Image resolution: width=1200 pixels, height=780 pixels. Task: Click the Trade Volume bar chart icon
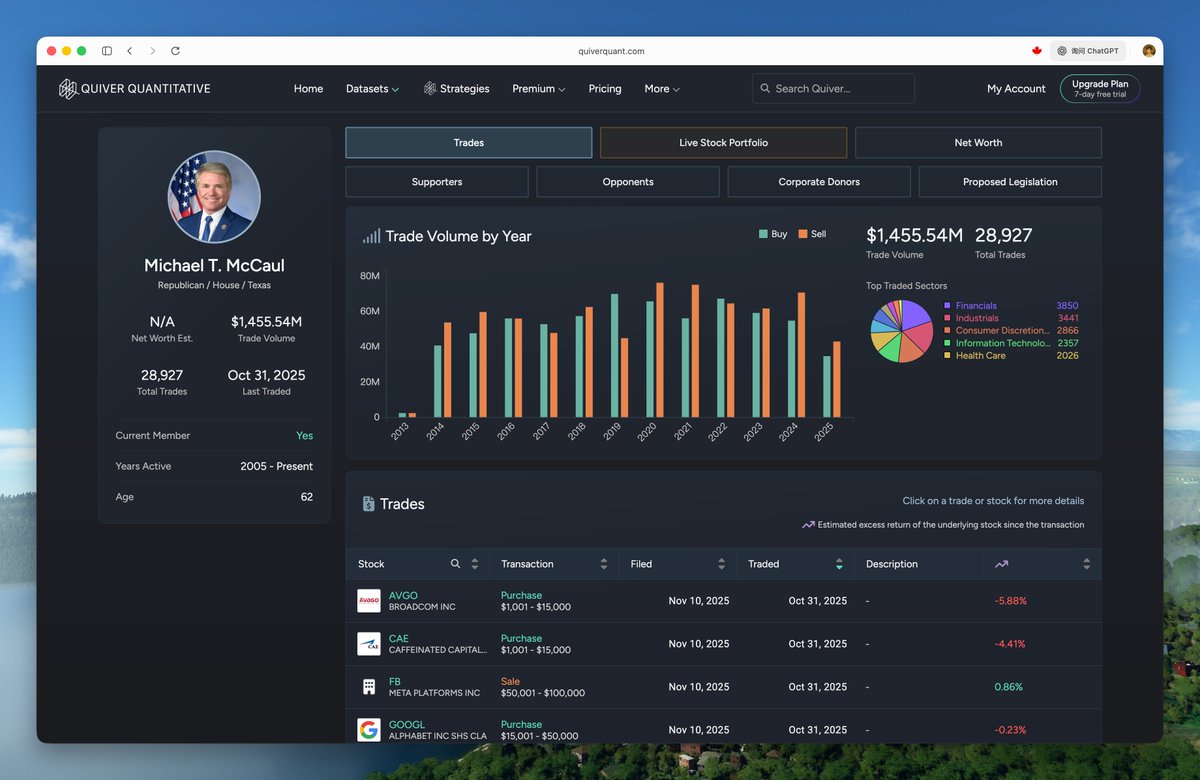coord(371,236)
